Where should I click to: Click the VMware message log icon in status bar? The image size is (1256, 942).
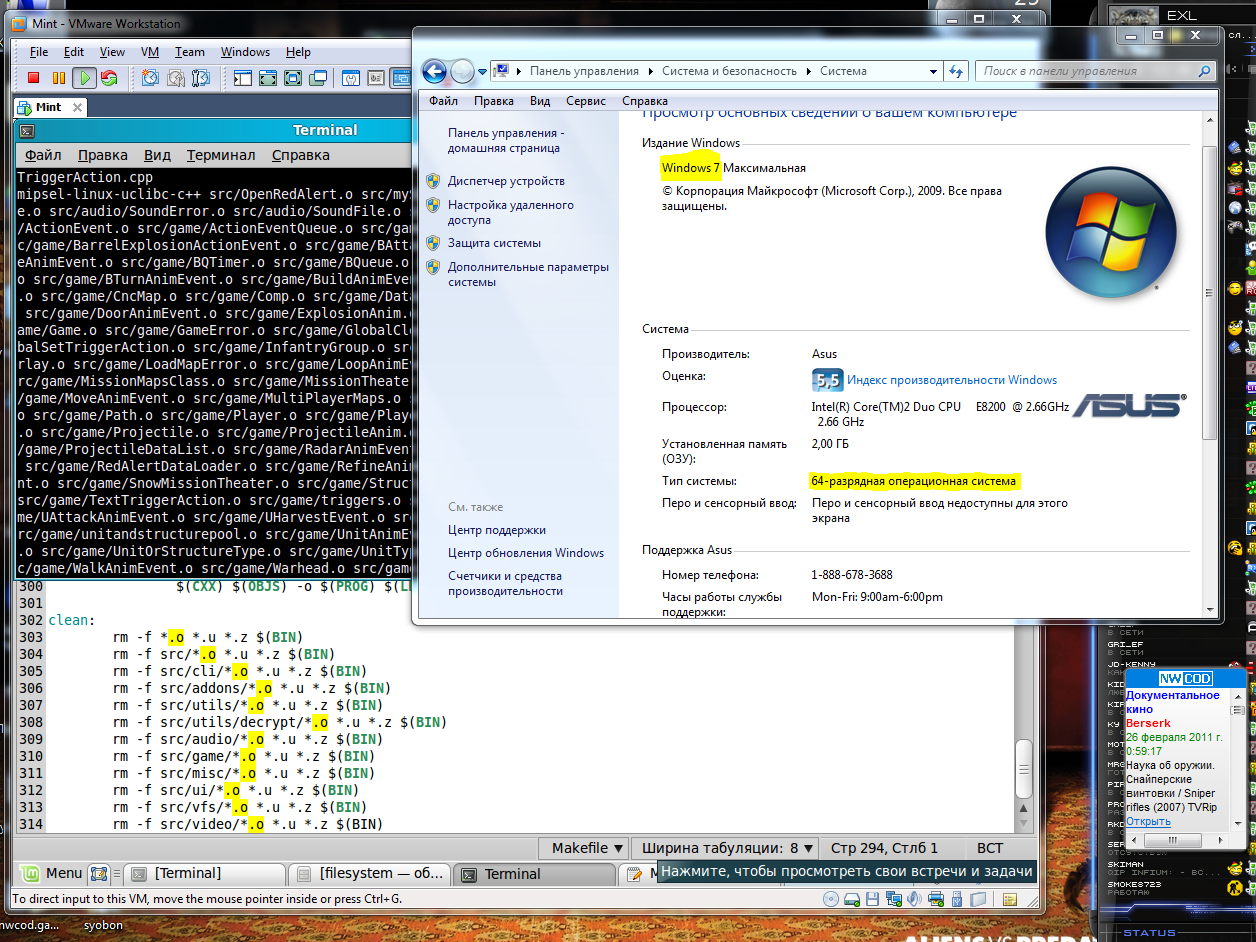click(x=1010, y=899)
